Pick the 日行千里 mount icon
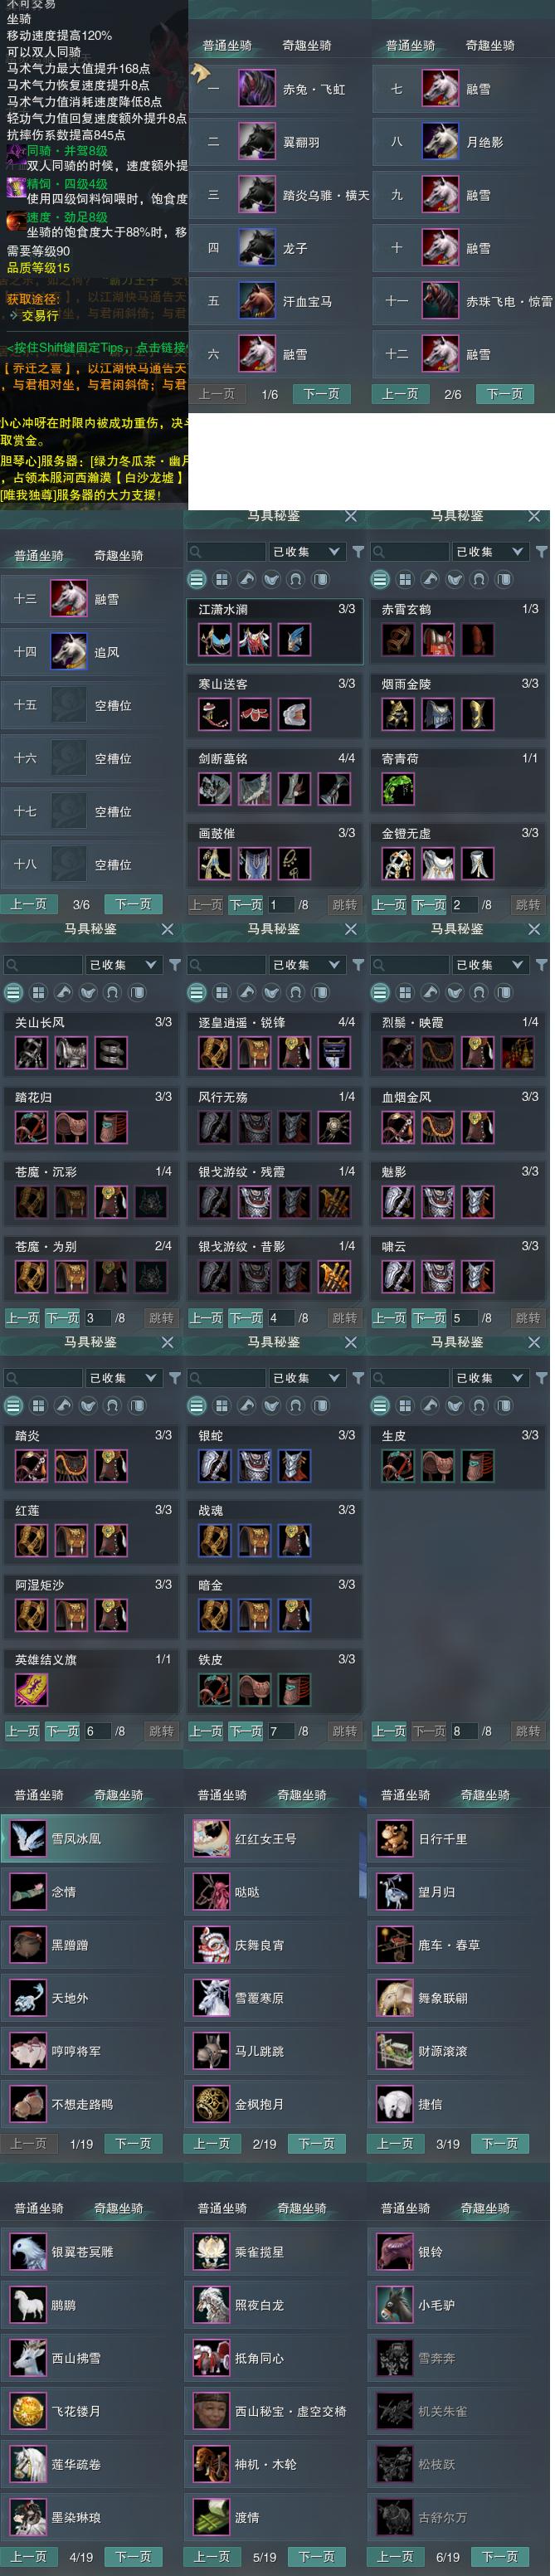Viewport: 555px width, 2576px height. click(x=394, y=1838)
